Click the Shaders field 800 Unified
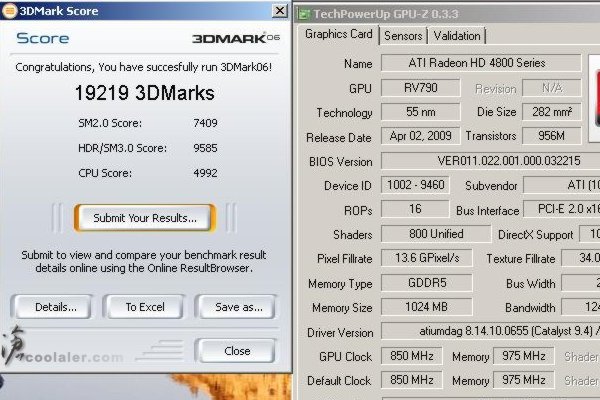This screenshot has width=600, height=400. click(x=436, y=234)
